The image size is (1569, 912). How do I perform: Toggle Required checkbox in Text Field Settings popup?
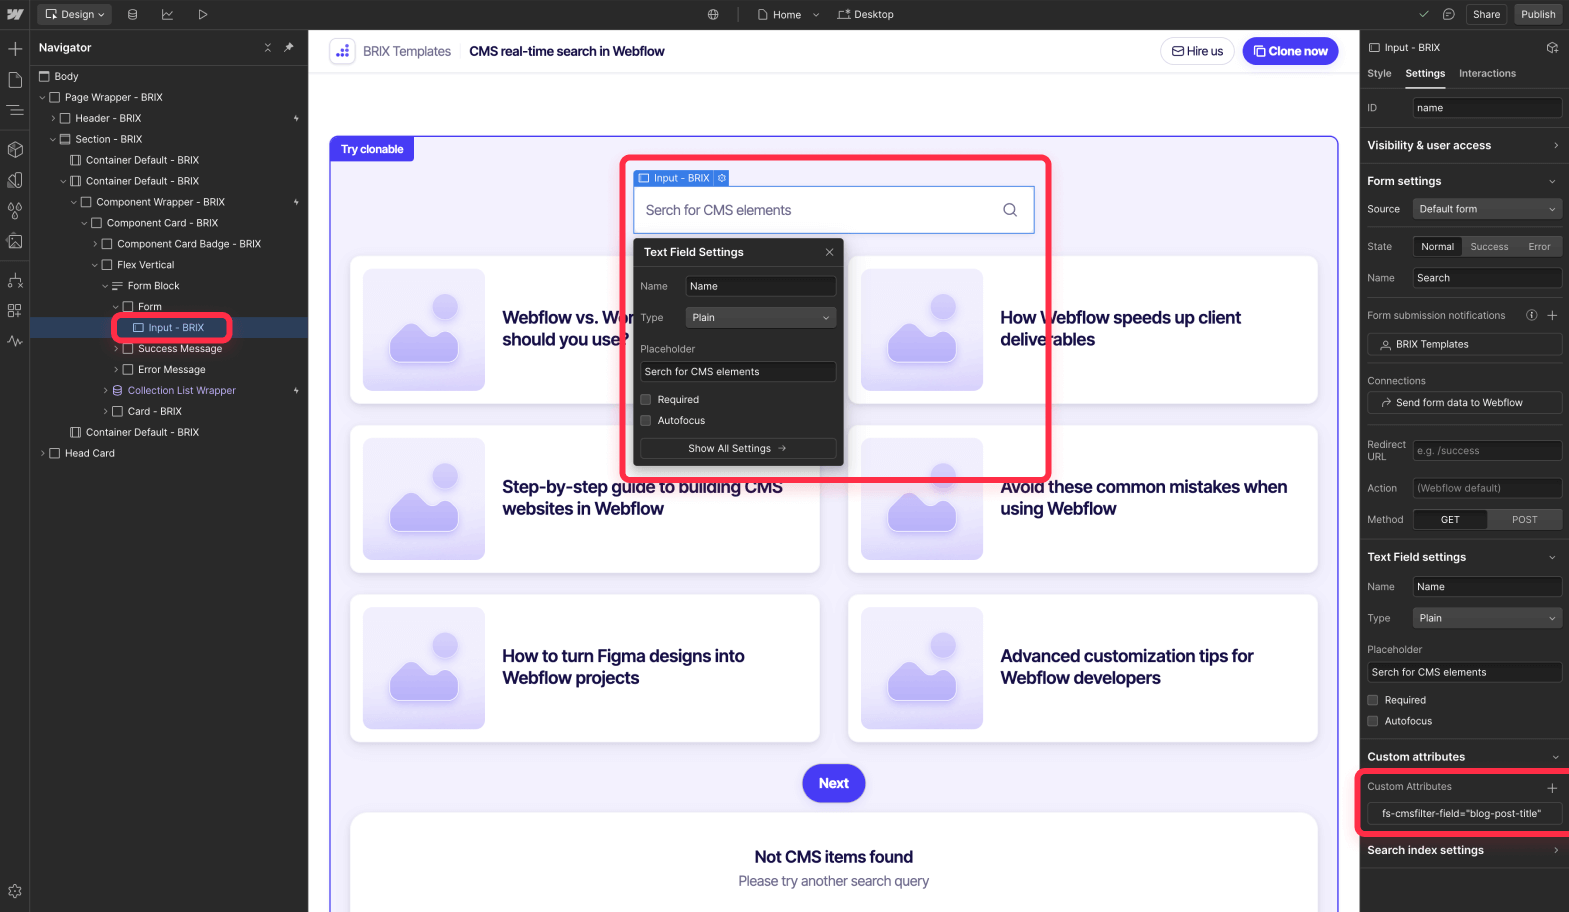coord(646,400)
